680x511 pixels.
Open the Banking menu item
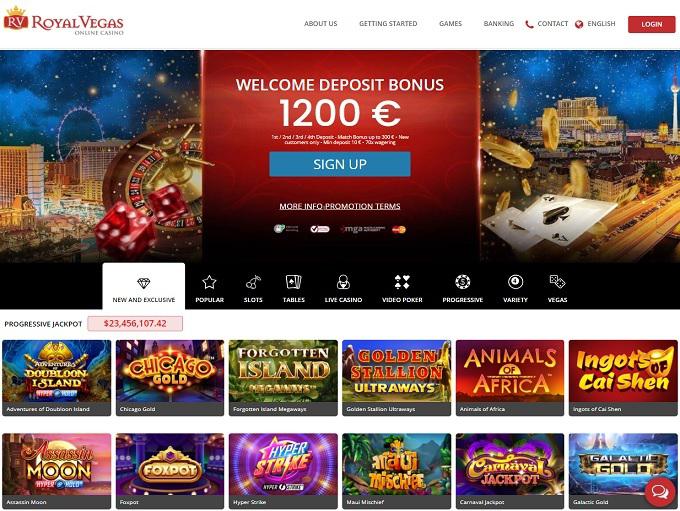[x=499, y=24]
